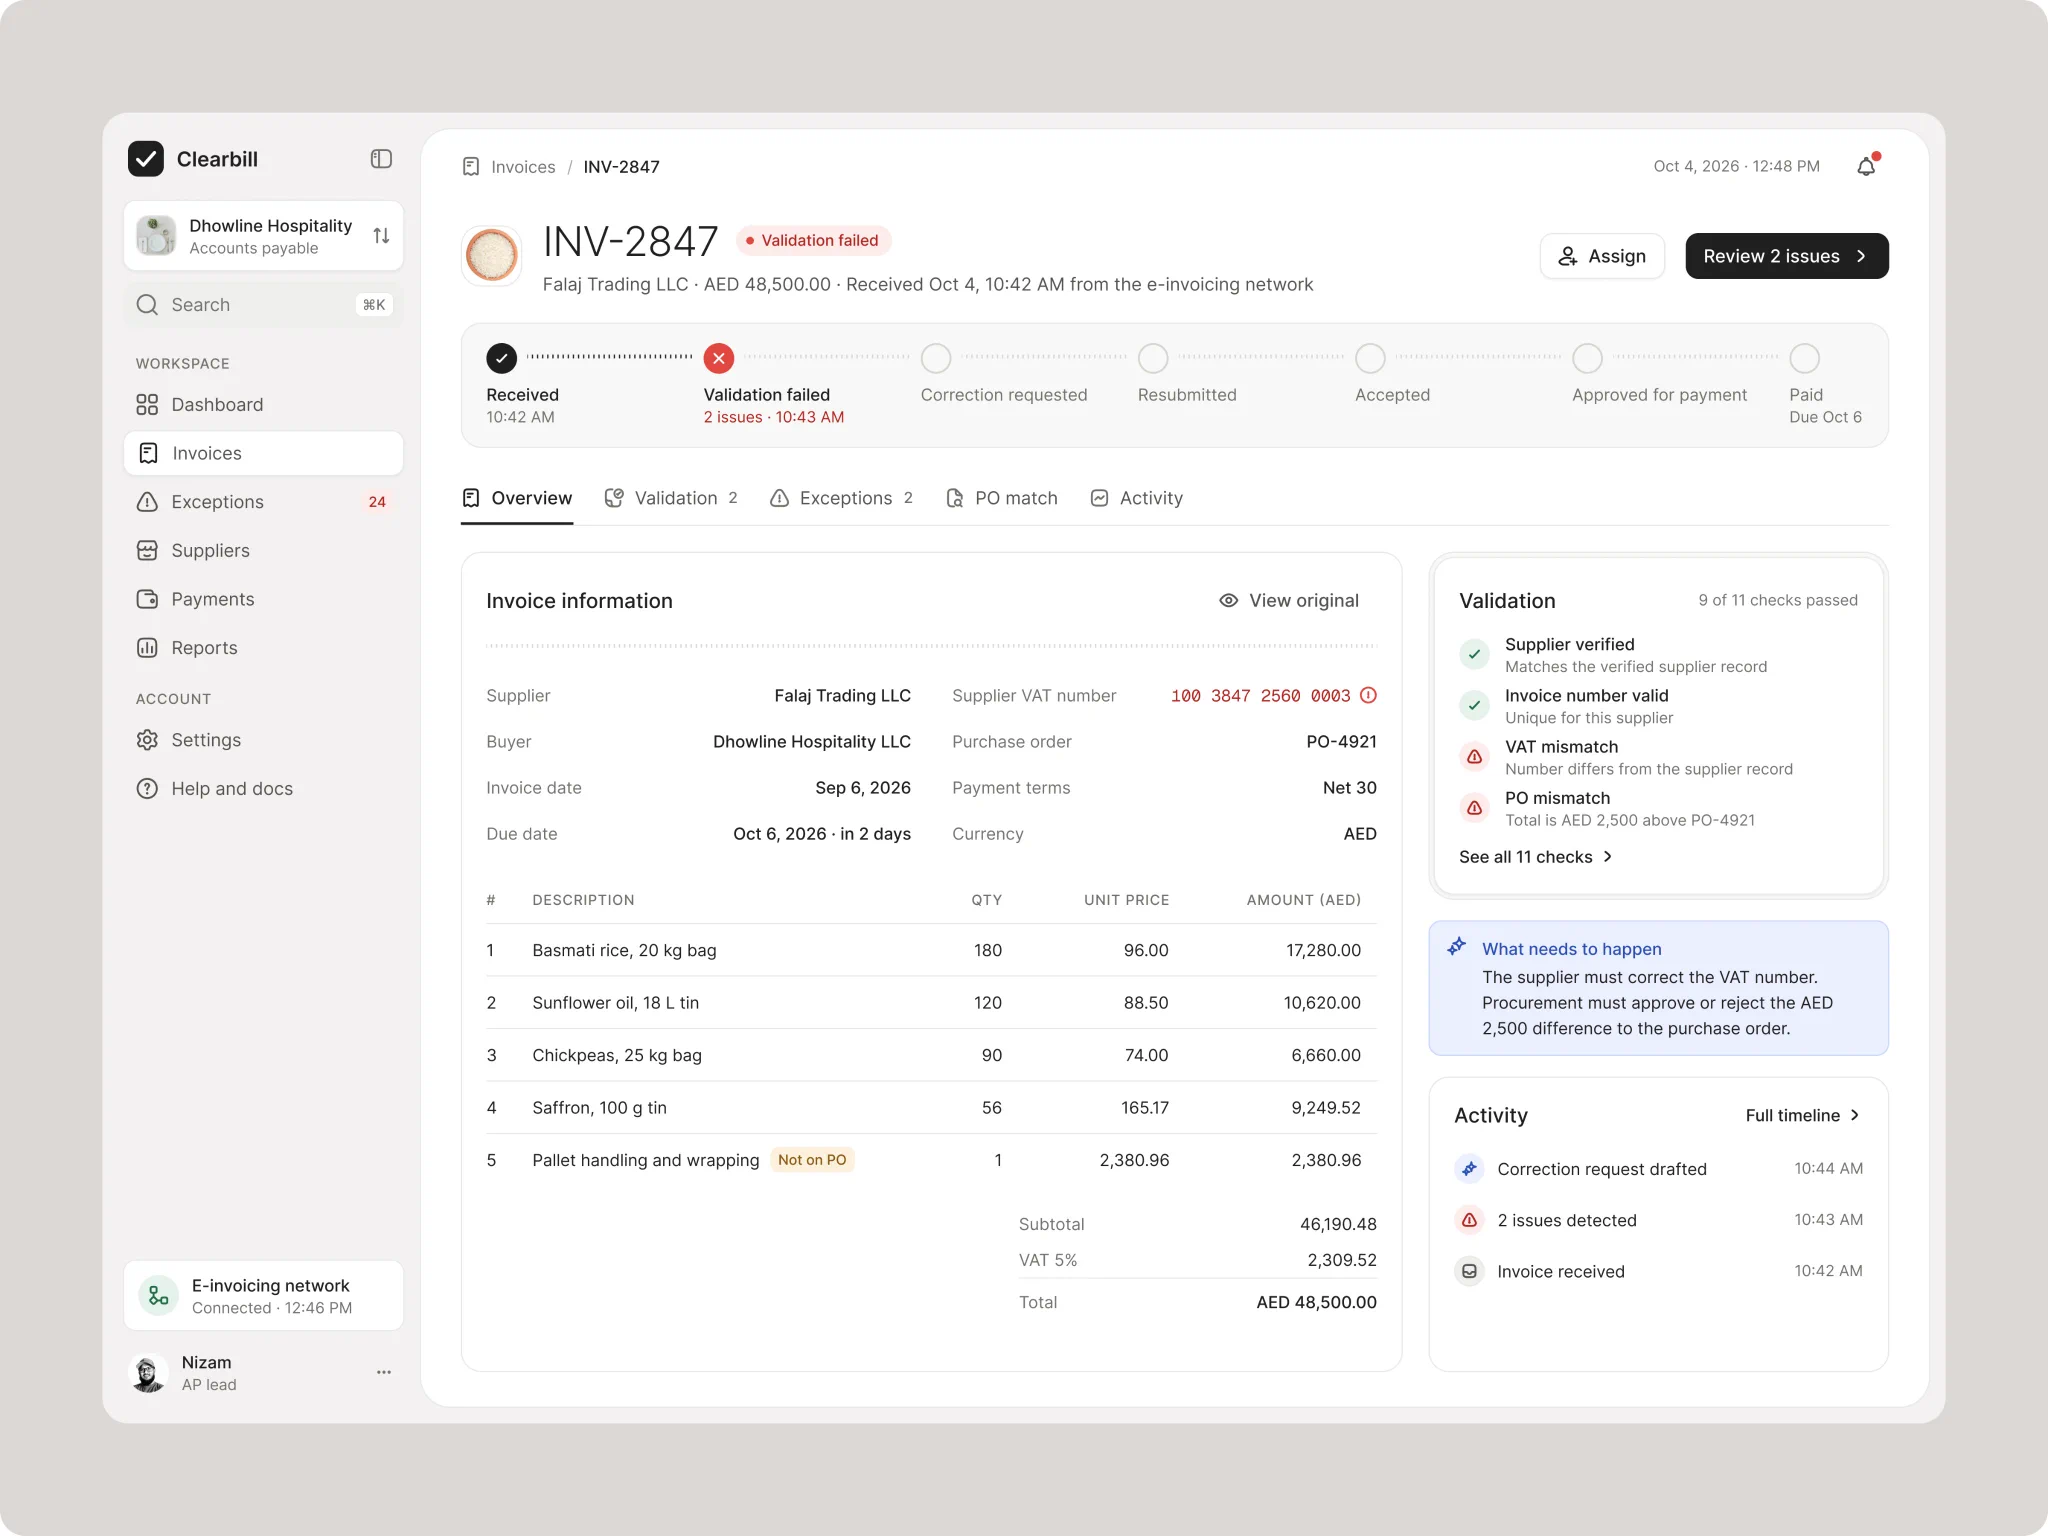2048x1536 pixels.
Task: Click the 2 issues detected activity entry
Action: click(x=1658, y=1220)
